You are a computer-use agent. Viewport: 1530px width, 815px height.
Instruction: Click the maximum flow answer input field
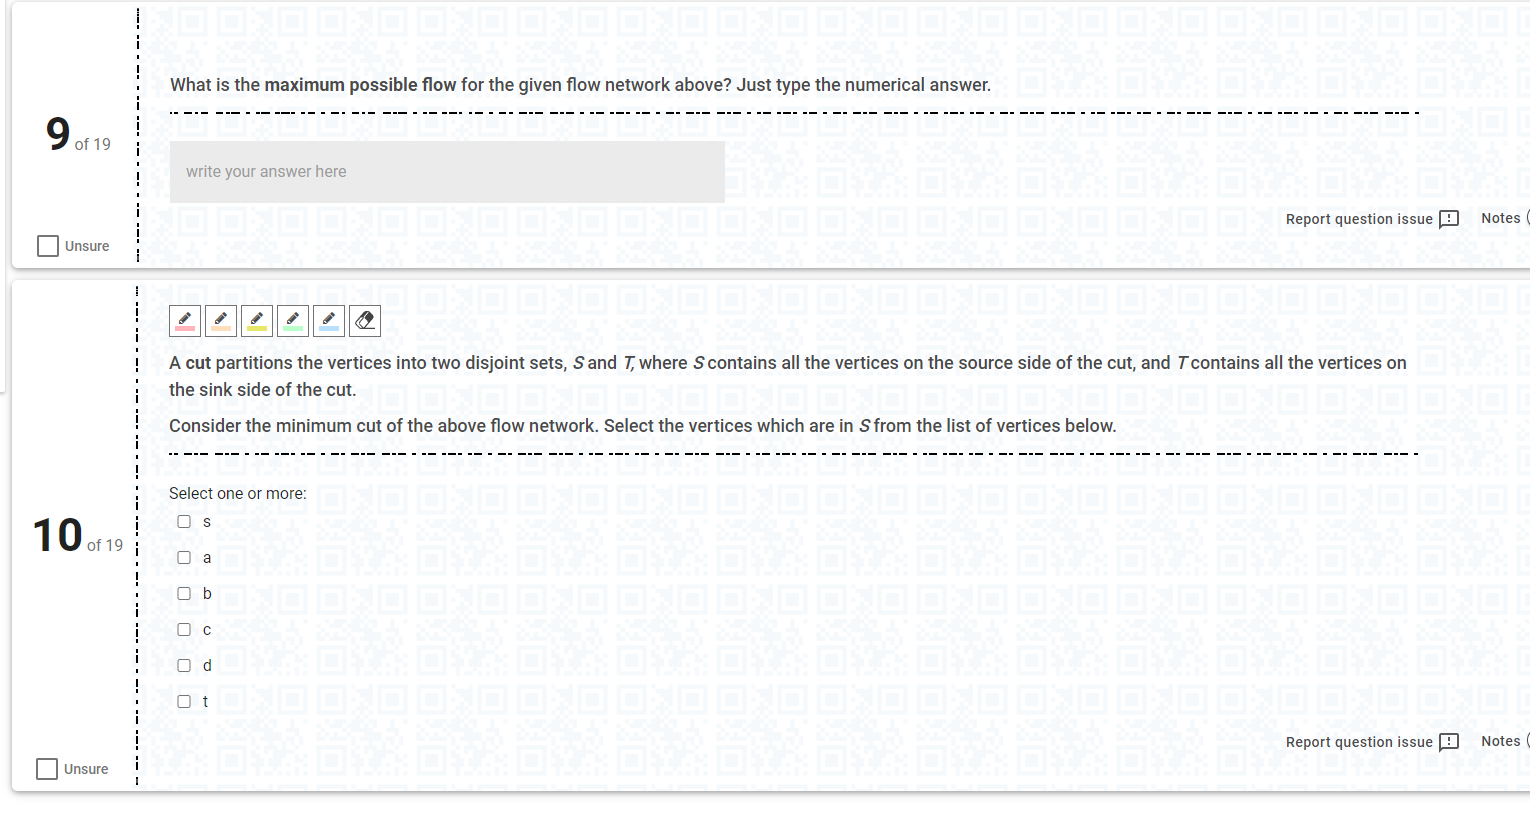click(447, 171)
